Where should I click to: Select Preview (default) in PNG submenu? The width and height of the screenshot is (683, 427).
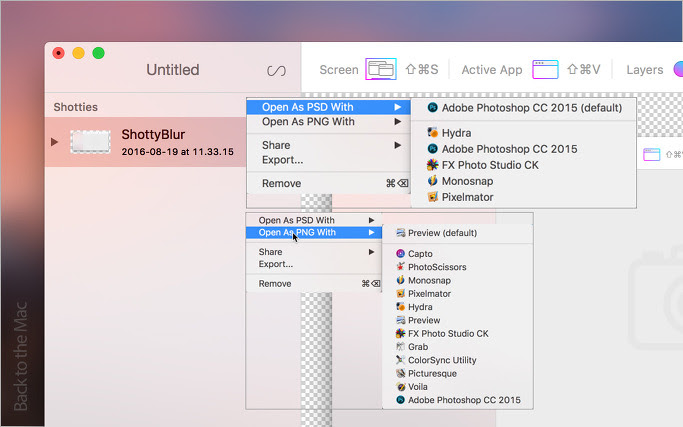click(457, 233)
